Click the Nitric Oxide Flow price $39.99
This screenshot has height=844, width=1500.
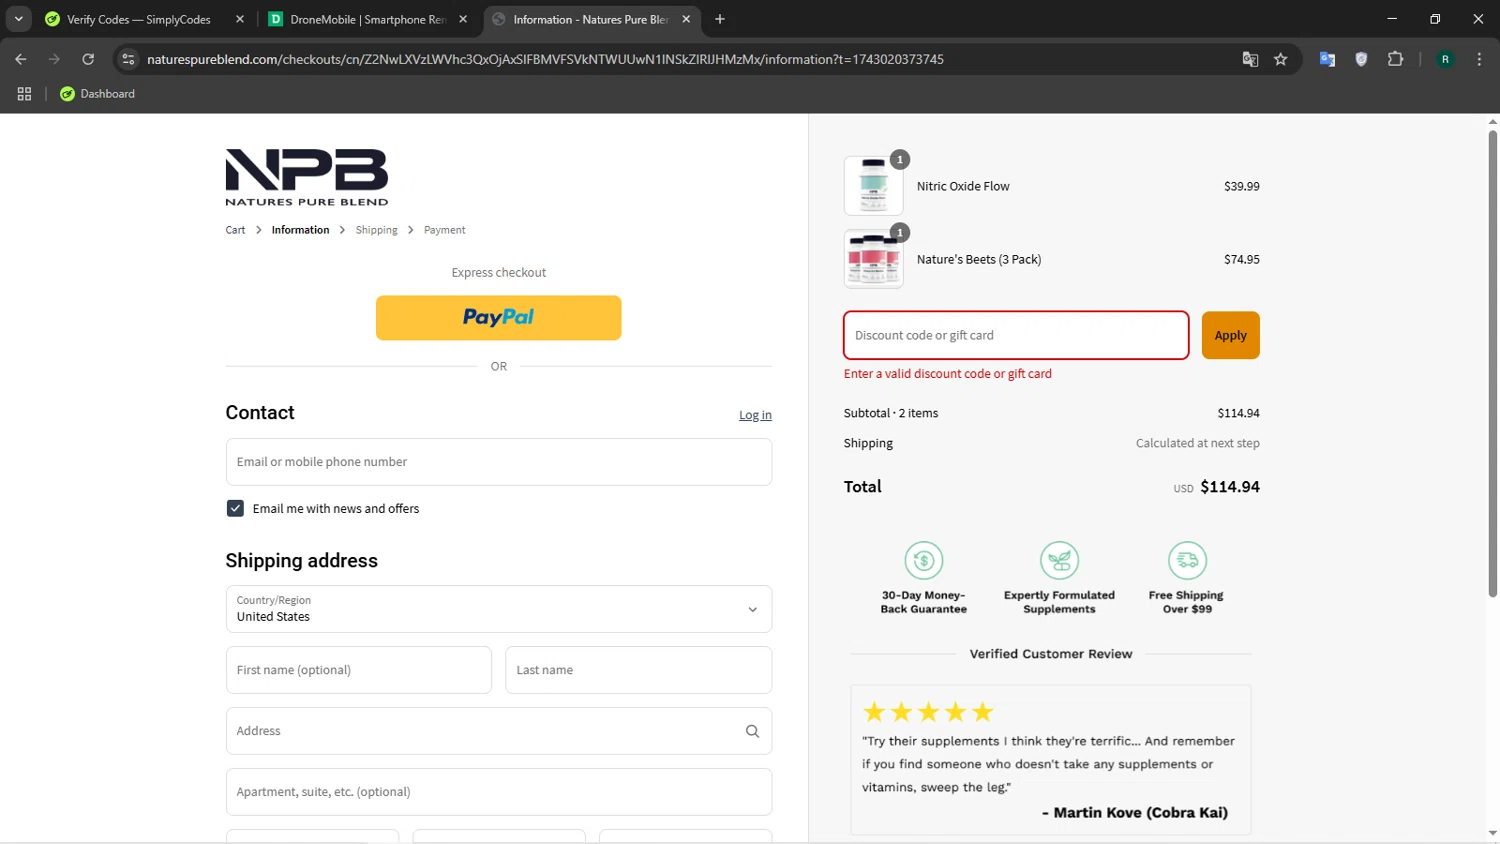click(x=1241, y=186)
